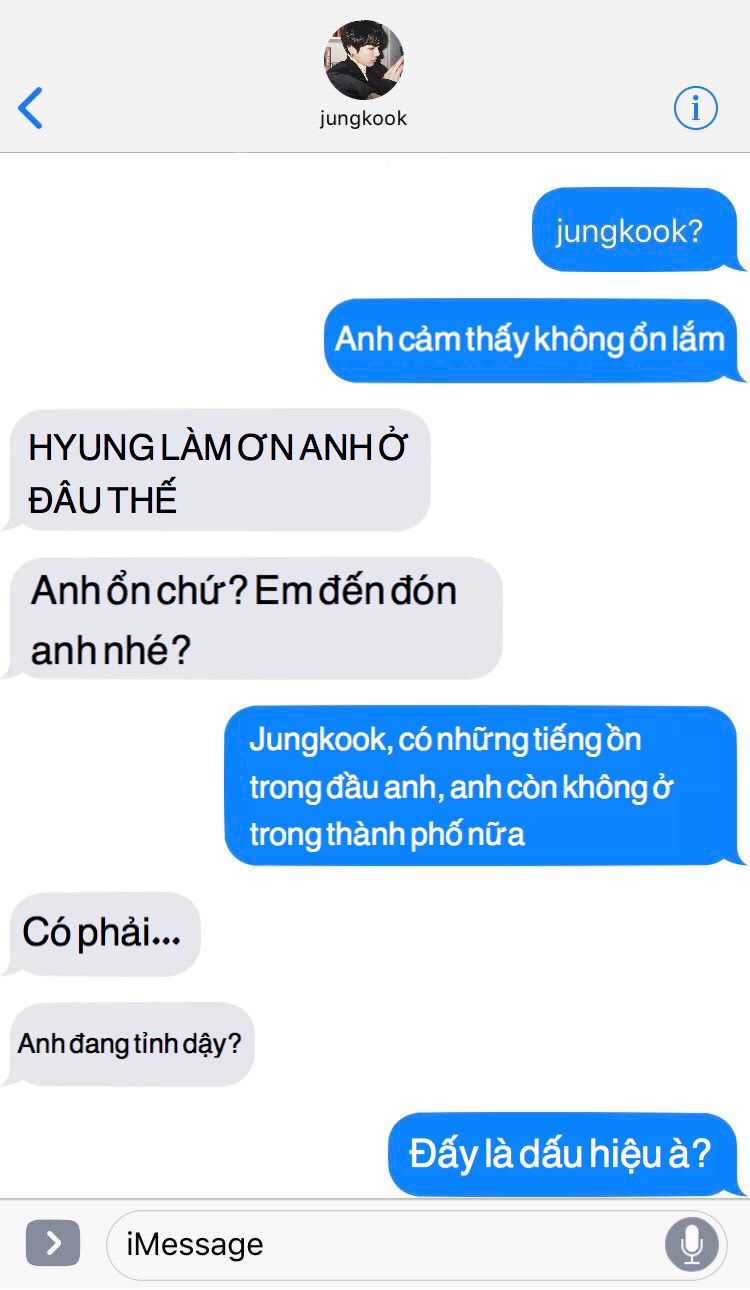Tap the "Anh đang tỉnh dậy?" bubble
This screenshot has height=1290, width=750.
129,1044
